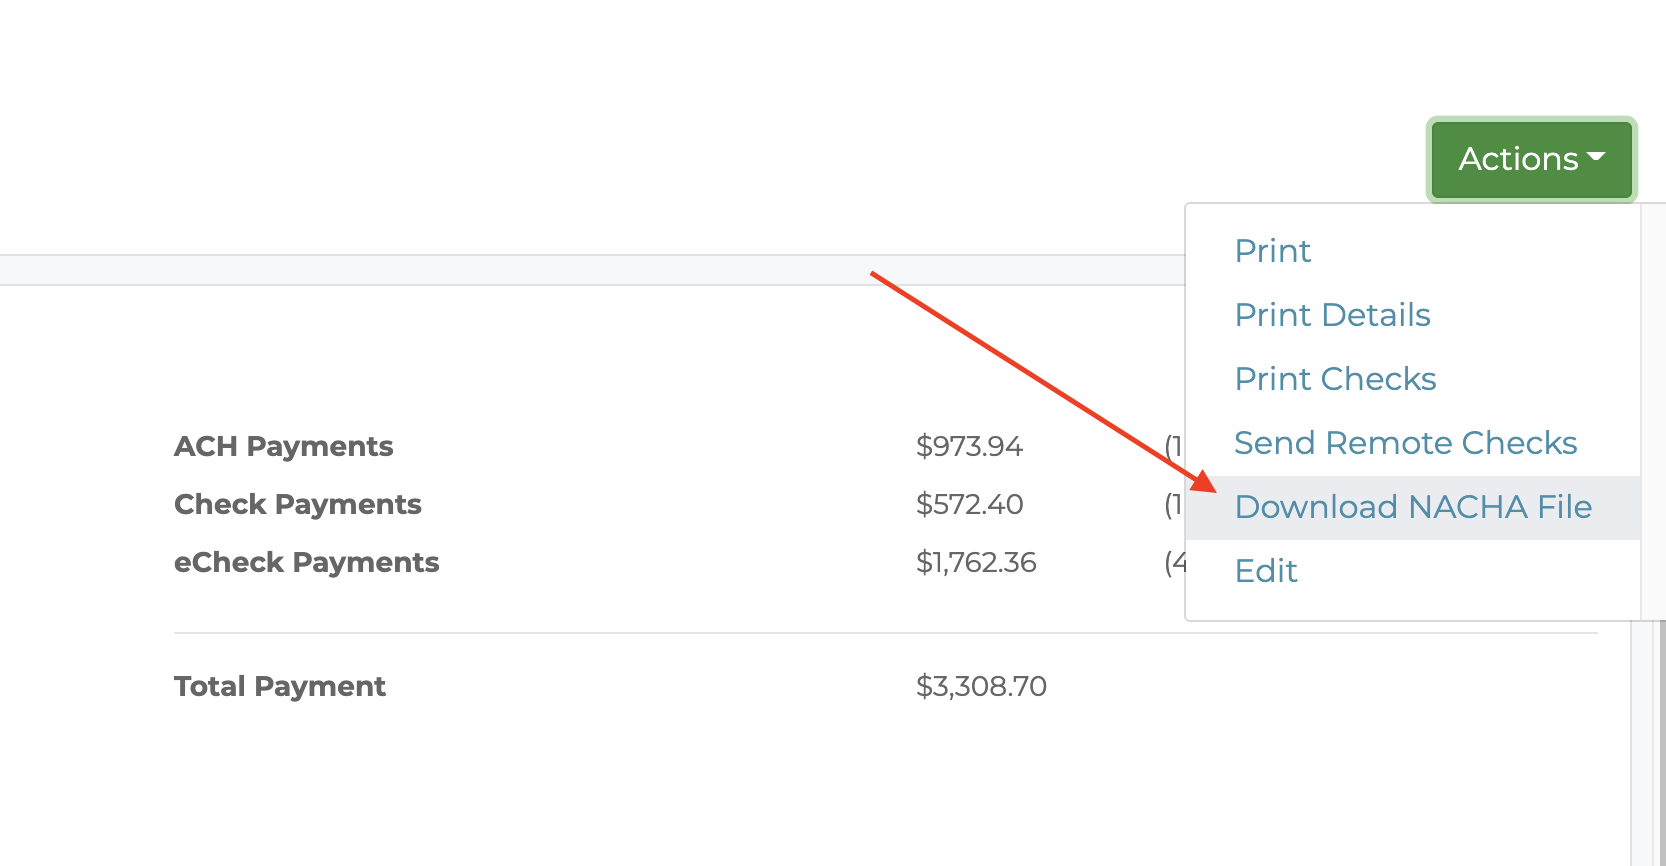Click the eCheck Payments row label
Viewport: 1666px width, 866px height.
tap(306, 562)
